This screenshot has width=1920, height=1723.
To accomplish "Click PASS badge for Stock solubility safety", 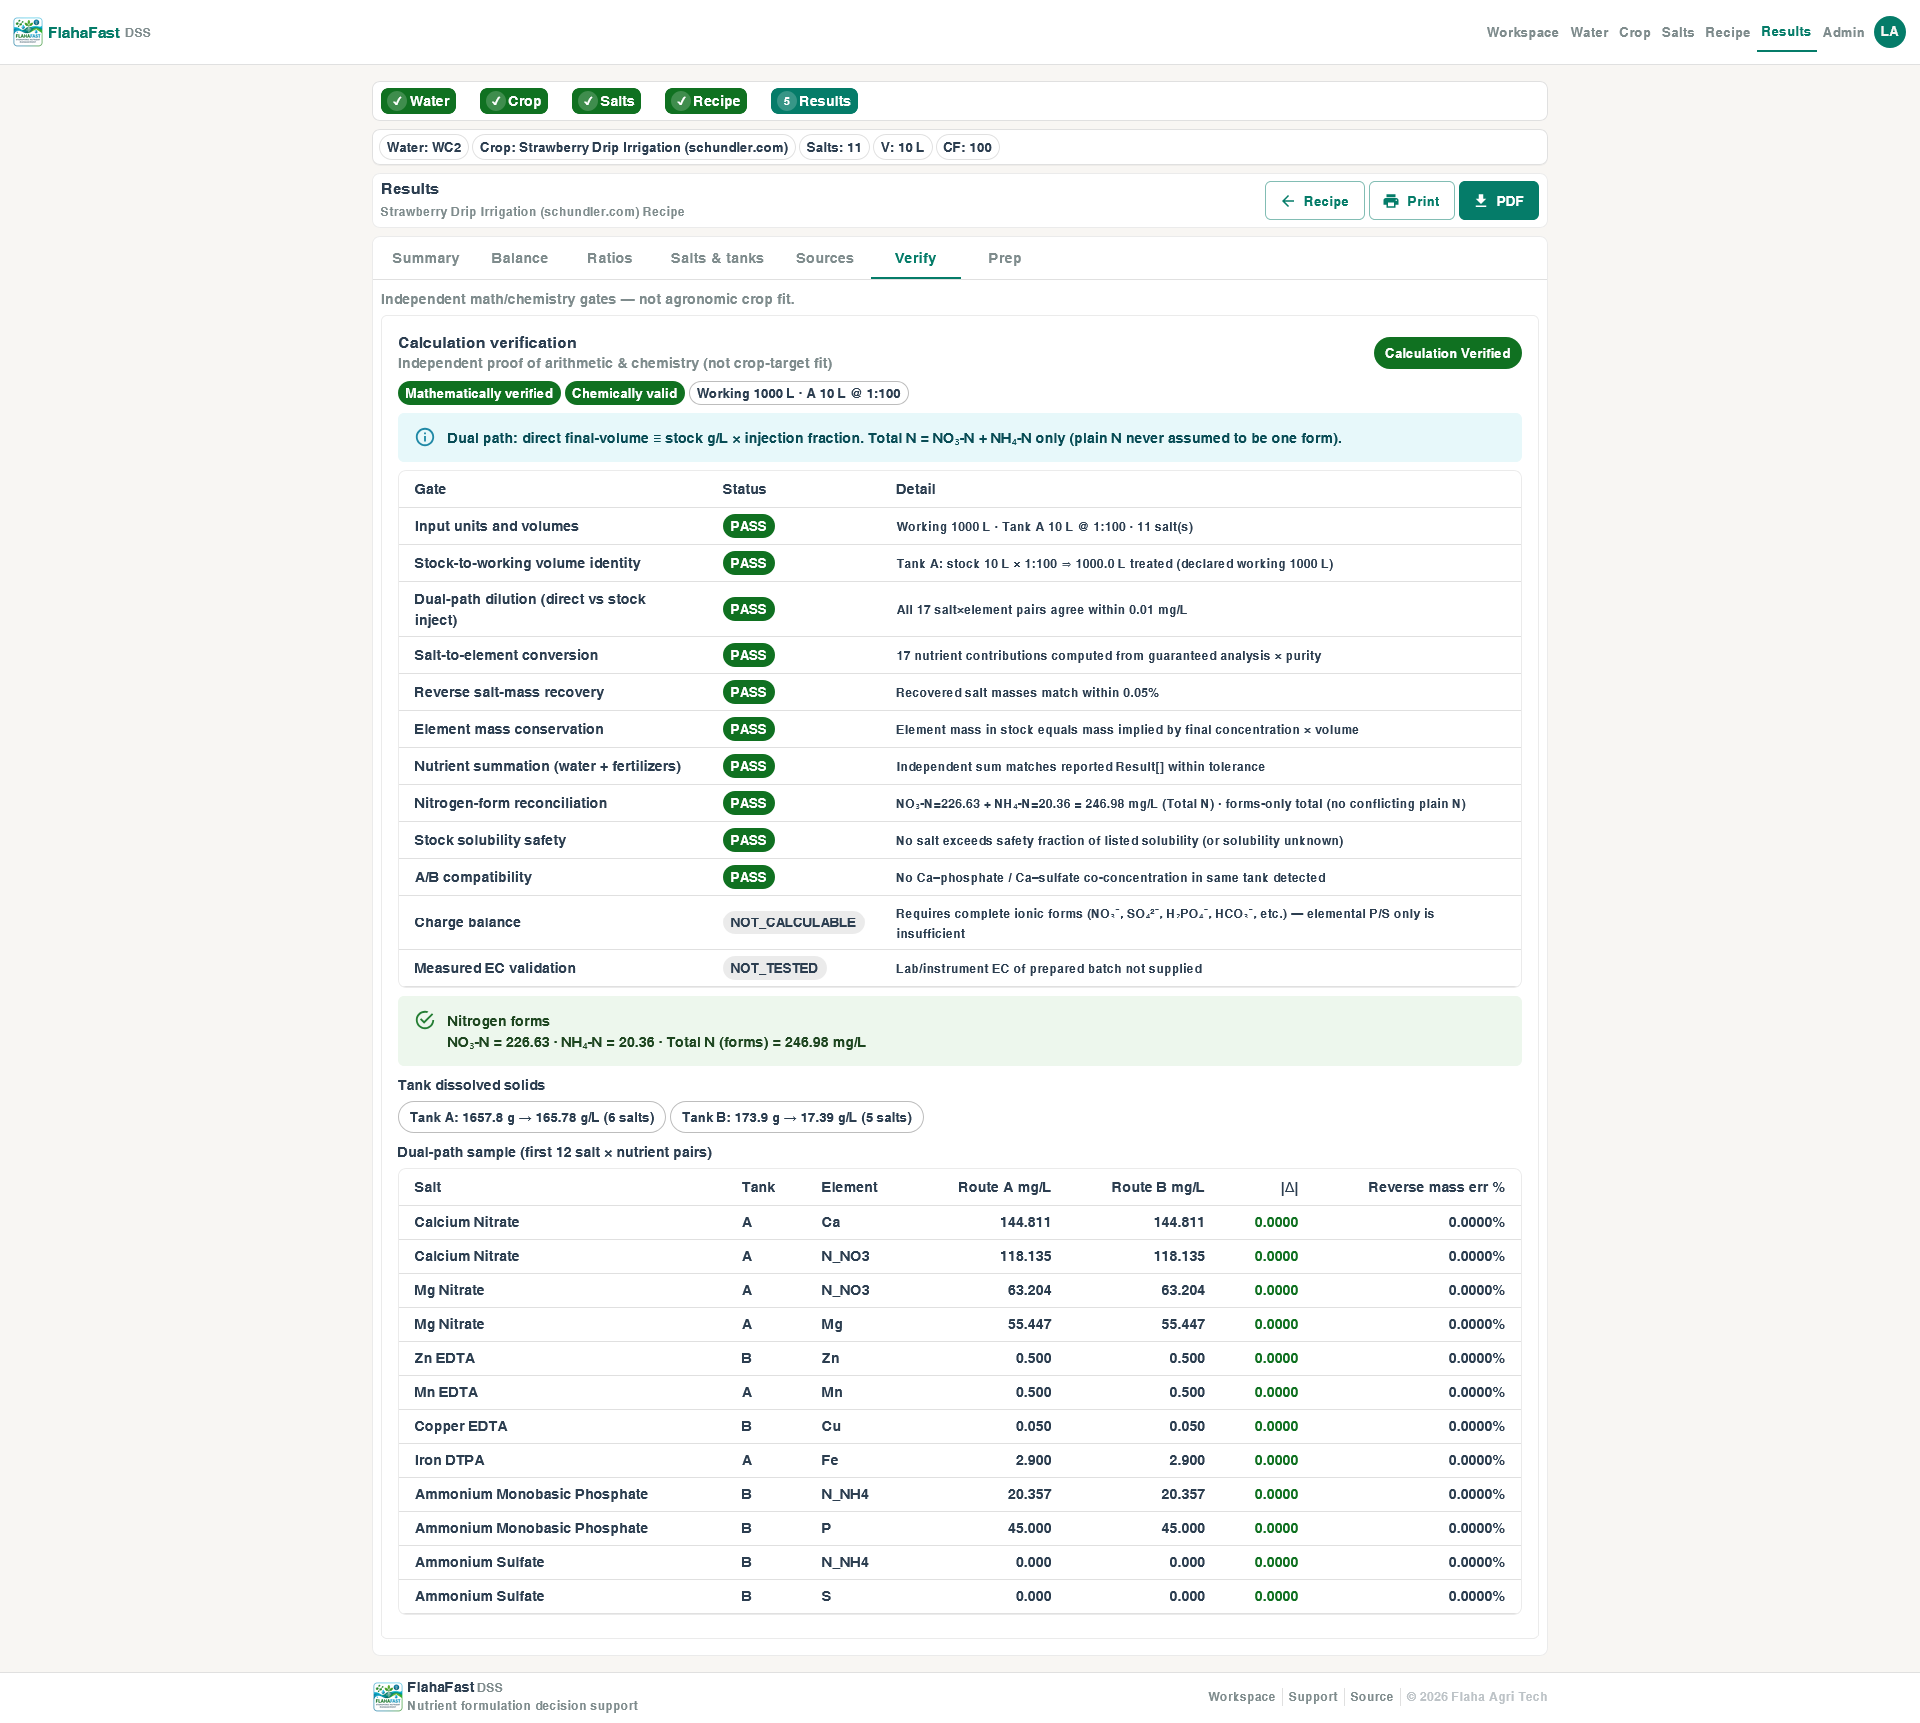I will pyautogui.click(x=748, y=840).
